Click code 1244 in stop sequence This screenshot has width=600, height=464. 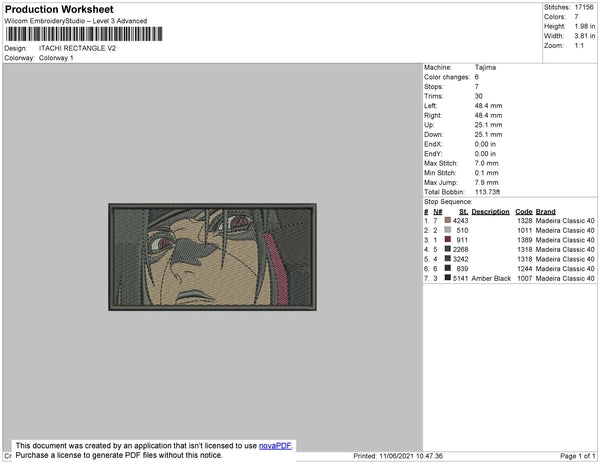point(525,269)
